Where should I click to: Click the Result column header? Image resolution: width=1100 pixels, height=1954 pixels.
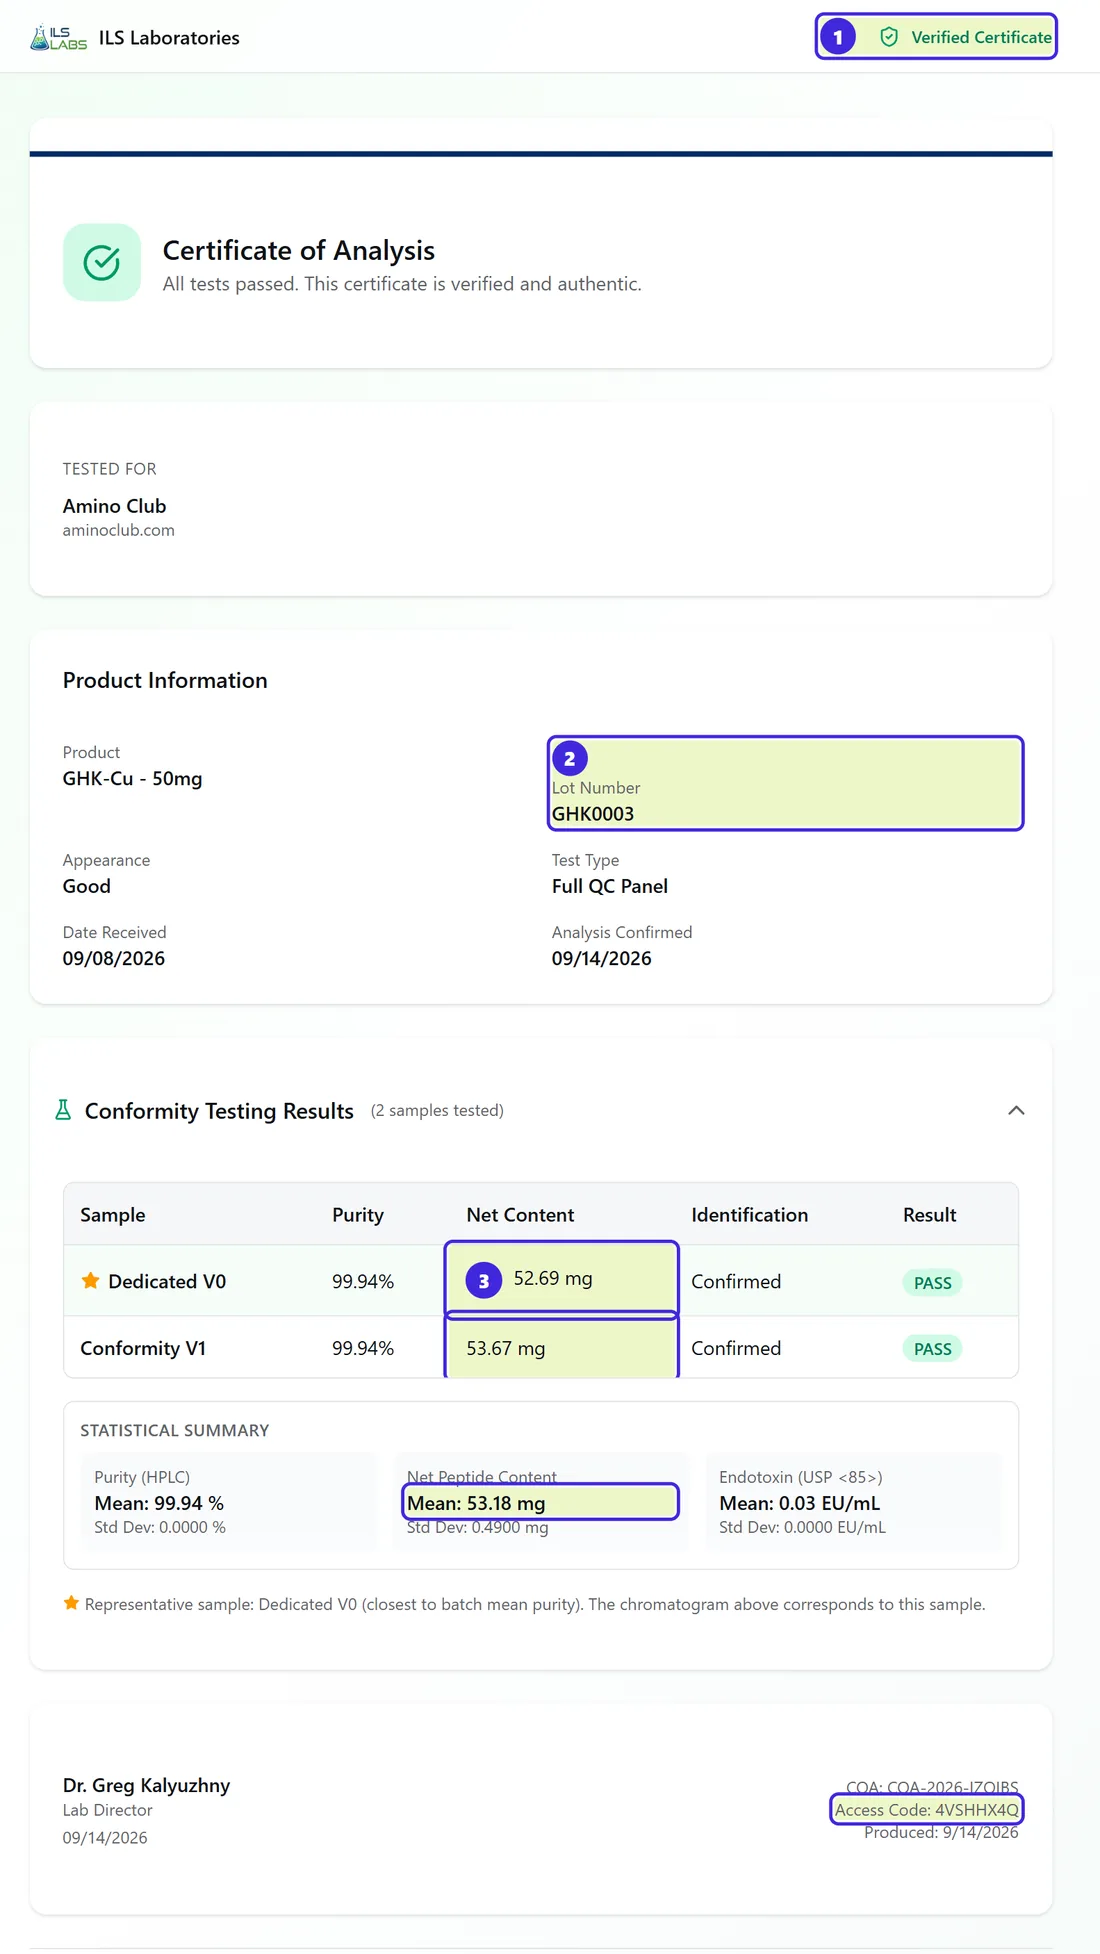click(x=930, y=1215)
